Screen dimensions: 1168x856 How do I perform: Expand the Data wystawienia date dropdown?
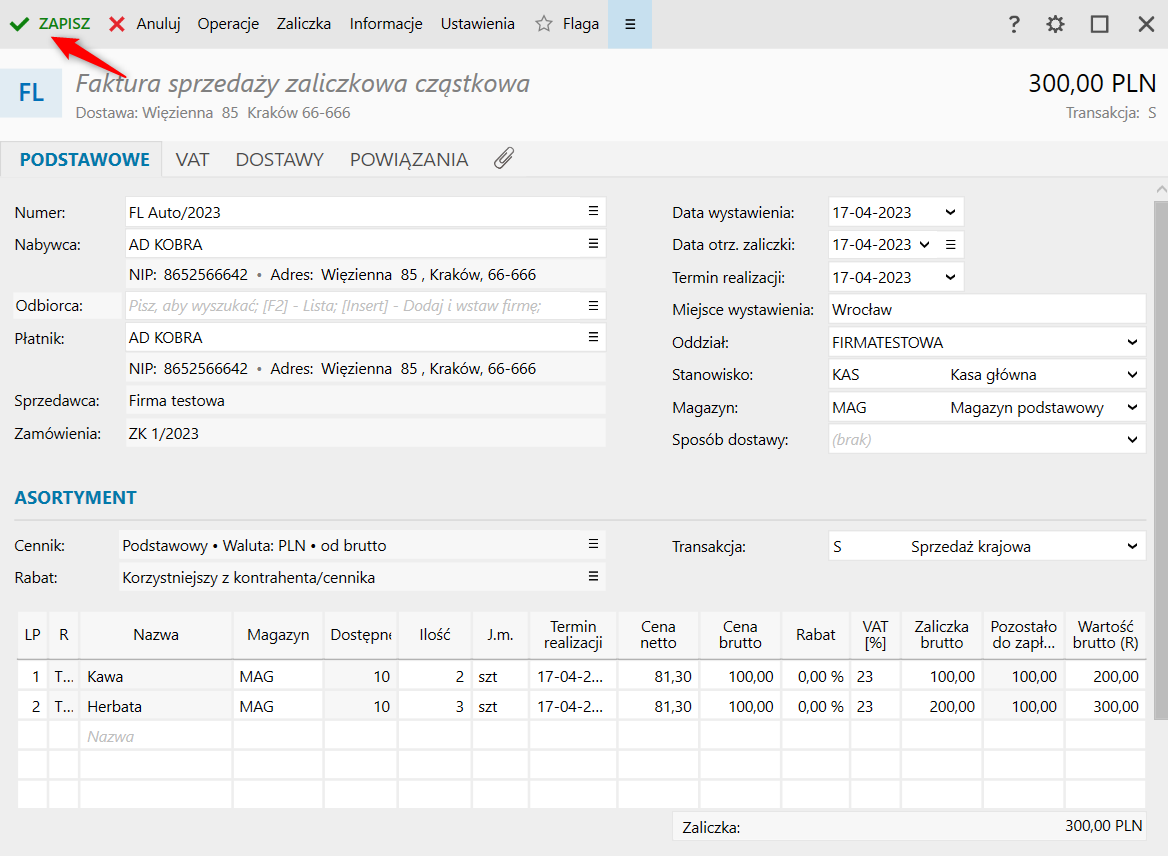[949, 212]
